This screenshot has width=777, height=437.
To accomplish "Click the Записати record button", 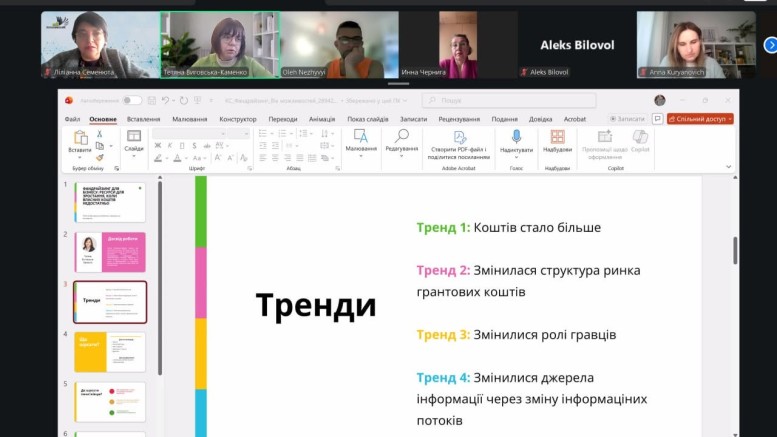I will (628, 119).
